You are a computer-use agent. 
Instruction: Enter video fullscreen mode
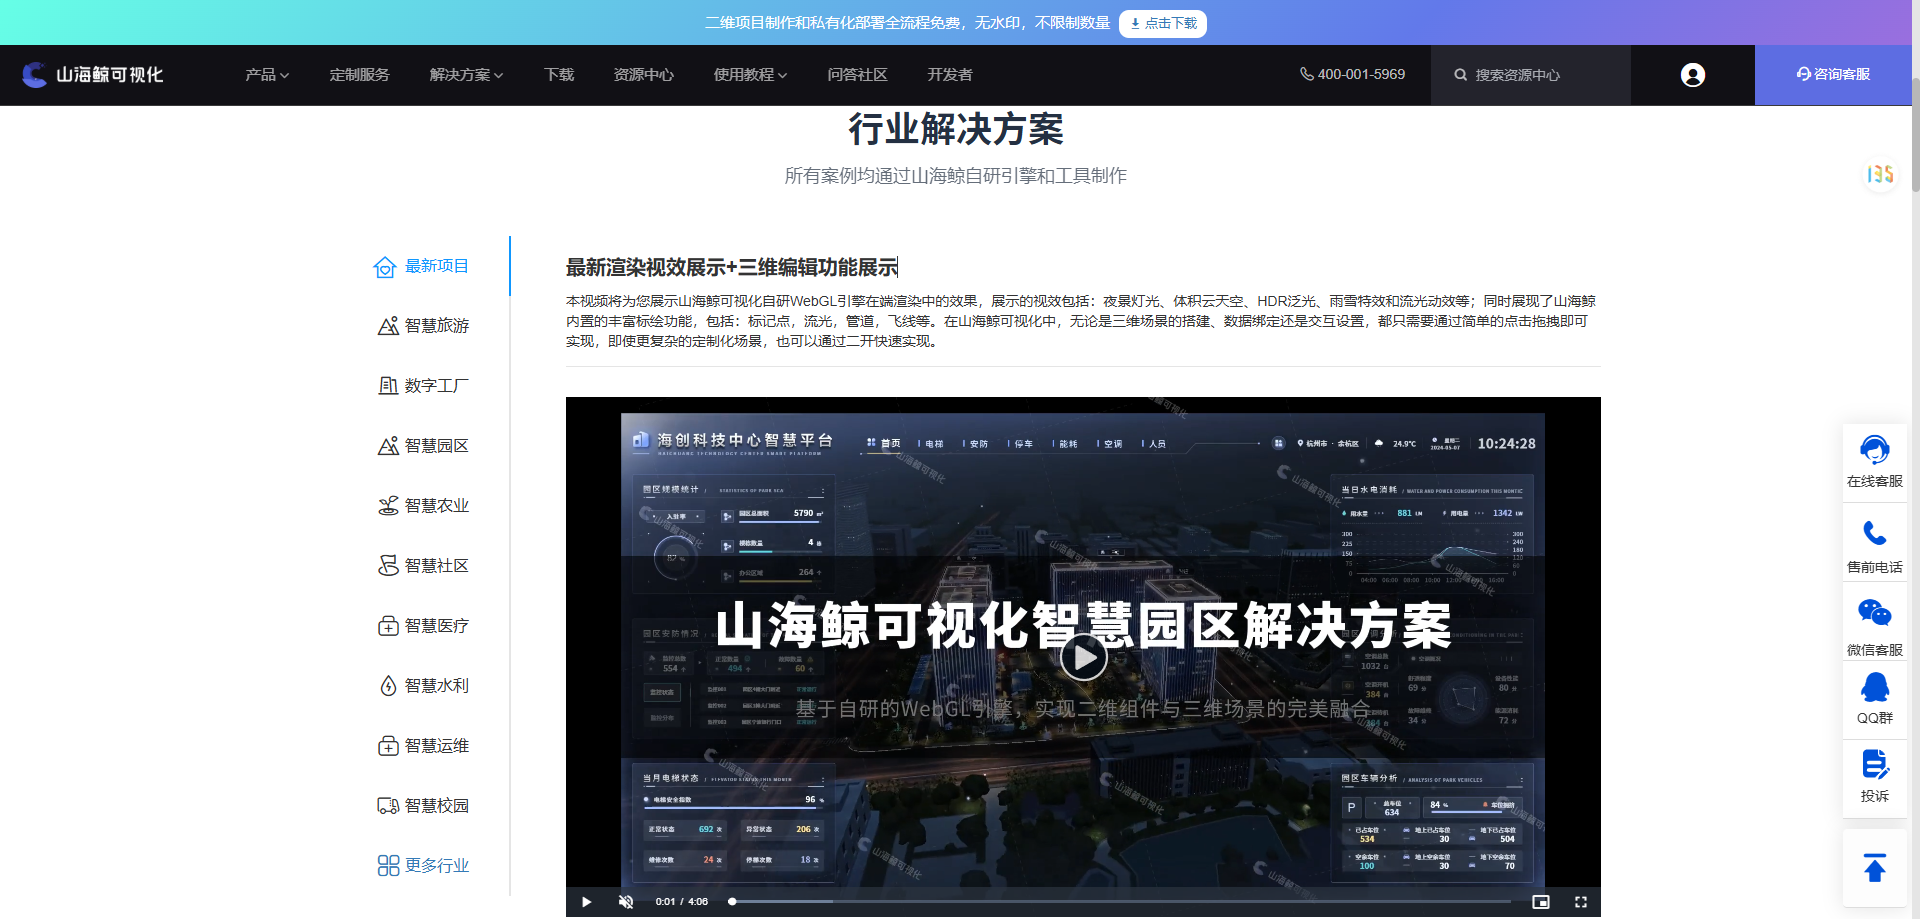pos(1581,902)
